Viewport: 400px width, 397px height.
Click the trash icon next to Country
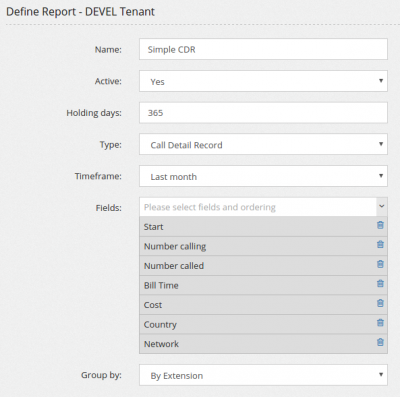pos(380,323)
